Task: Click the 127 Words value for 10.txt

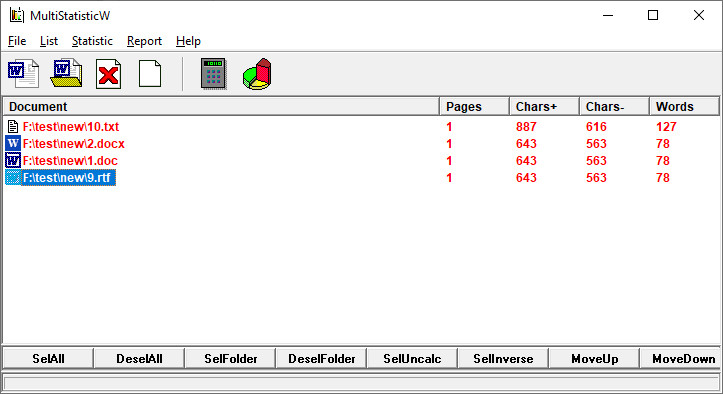Action: tap(666, 126)
